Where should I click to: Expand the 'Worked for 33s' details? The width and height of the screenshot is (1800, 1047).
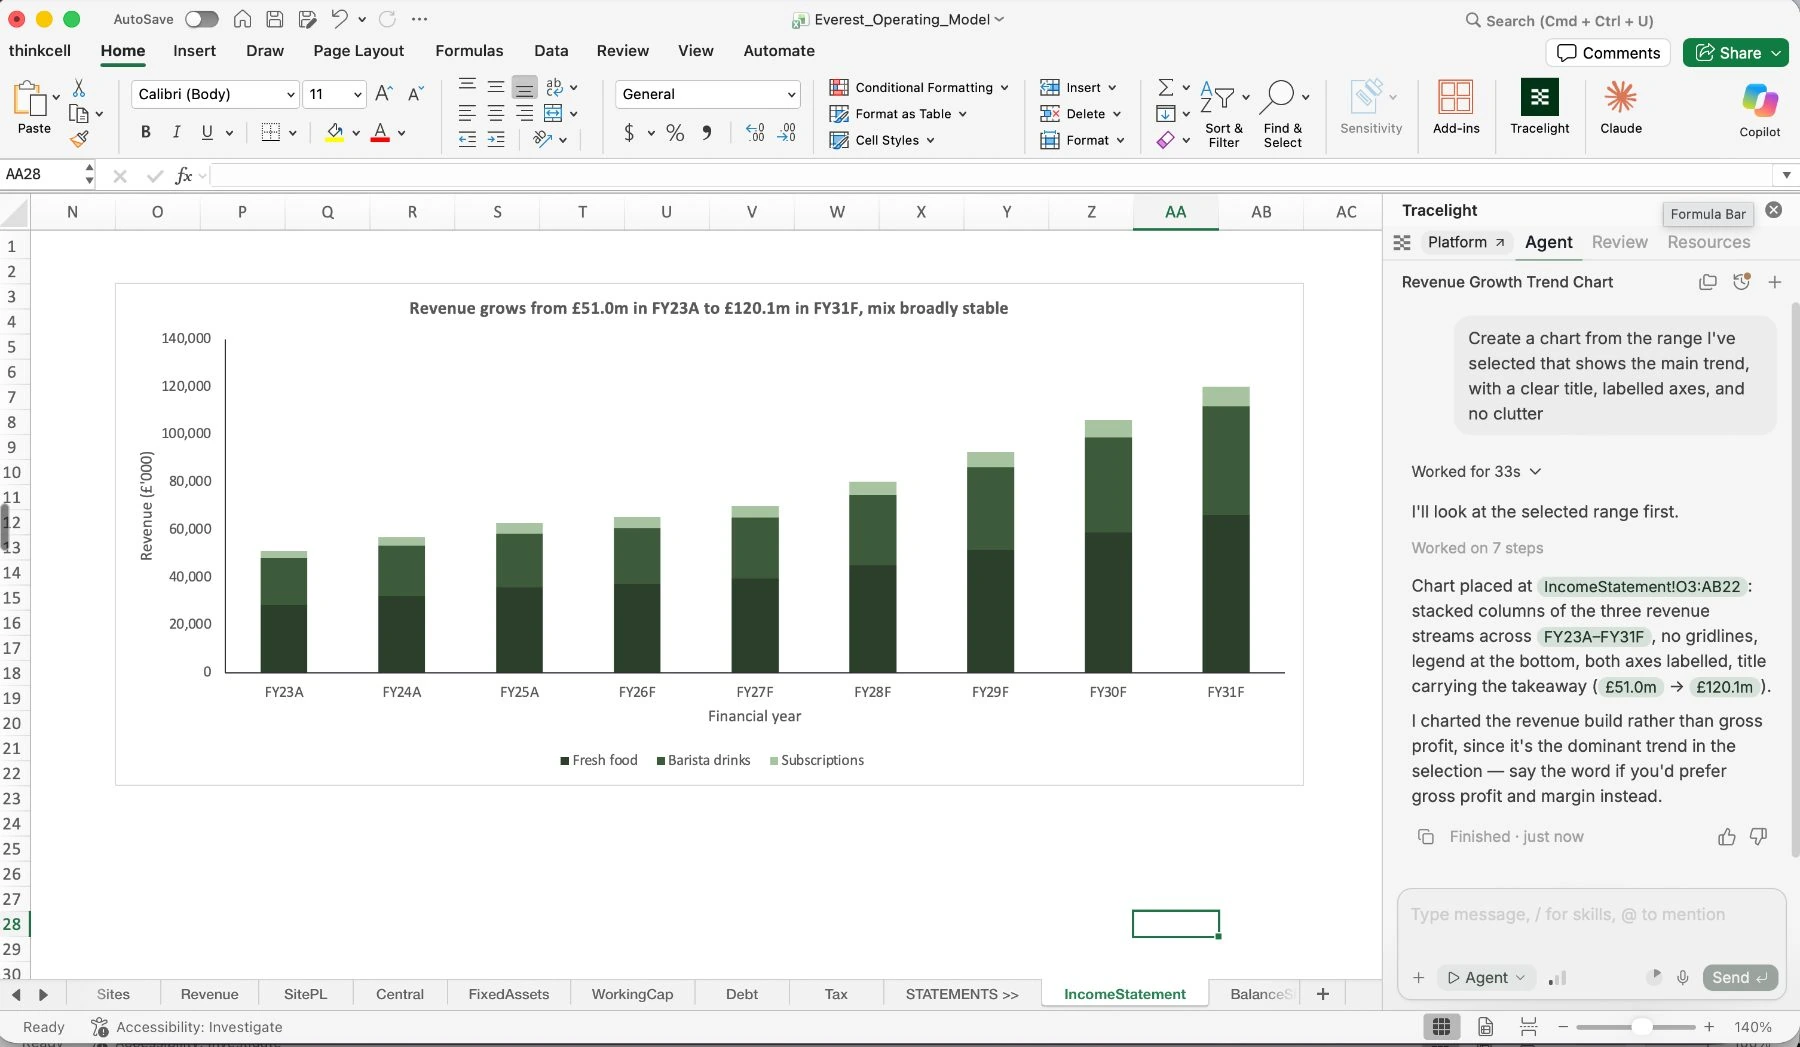[x=1476, y=472]
